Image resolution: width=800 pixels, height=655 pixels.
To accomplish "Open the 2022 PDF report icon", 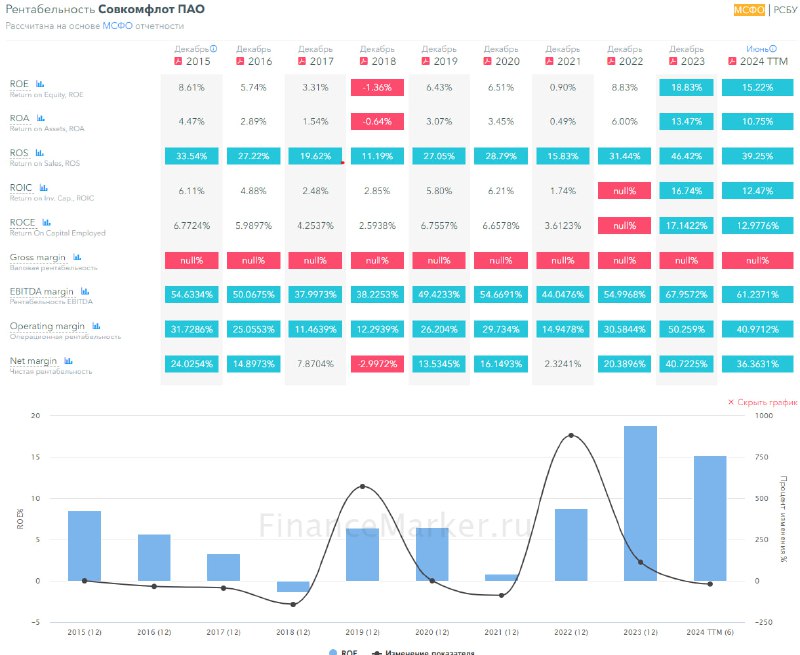I will pyautogui.click(x=611, y=61).
